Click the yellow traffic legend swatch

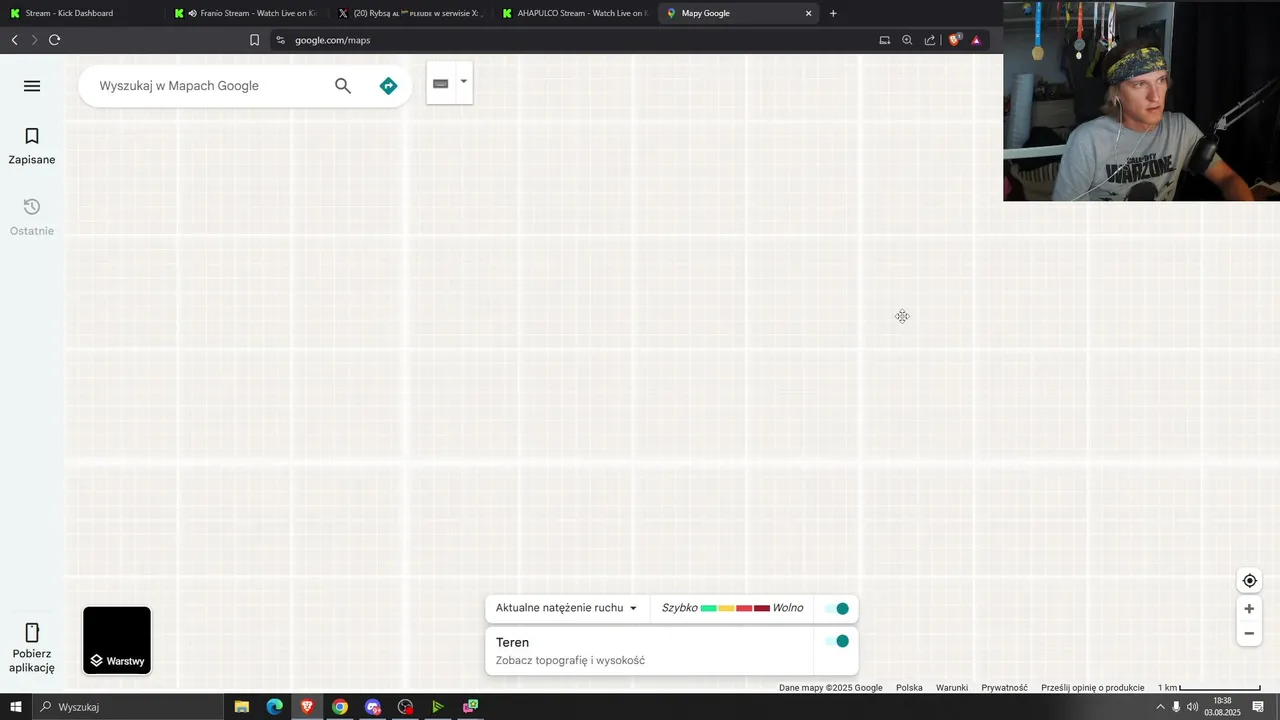pos(726,608)
